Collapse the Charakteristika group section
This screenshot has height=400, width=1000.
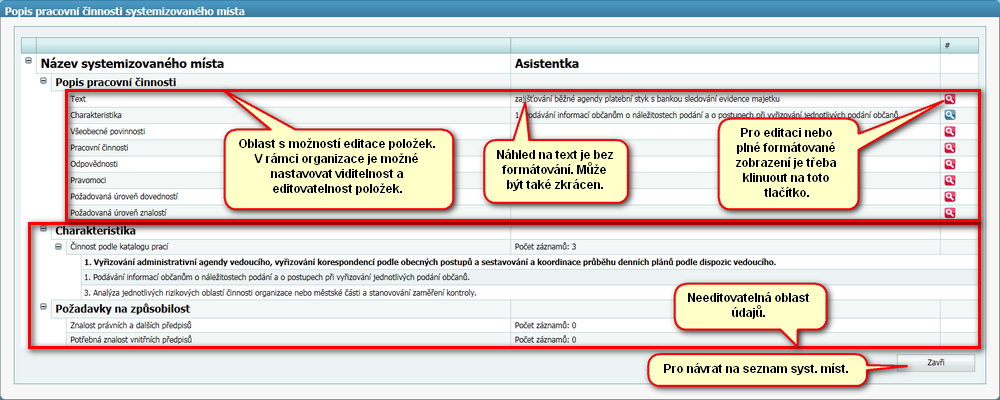click(43, 229)
